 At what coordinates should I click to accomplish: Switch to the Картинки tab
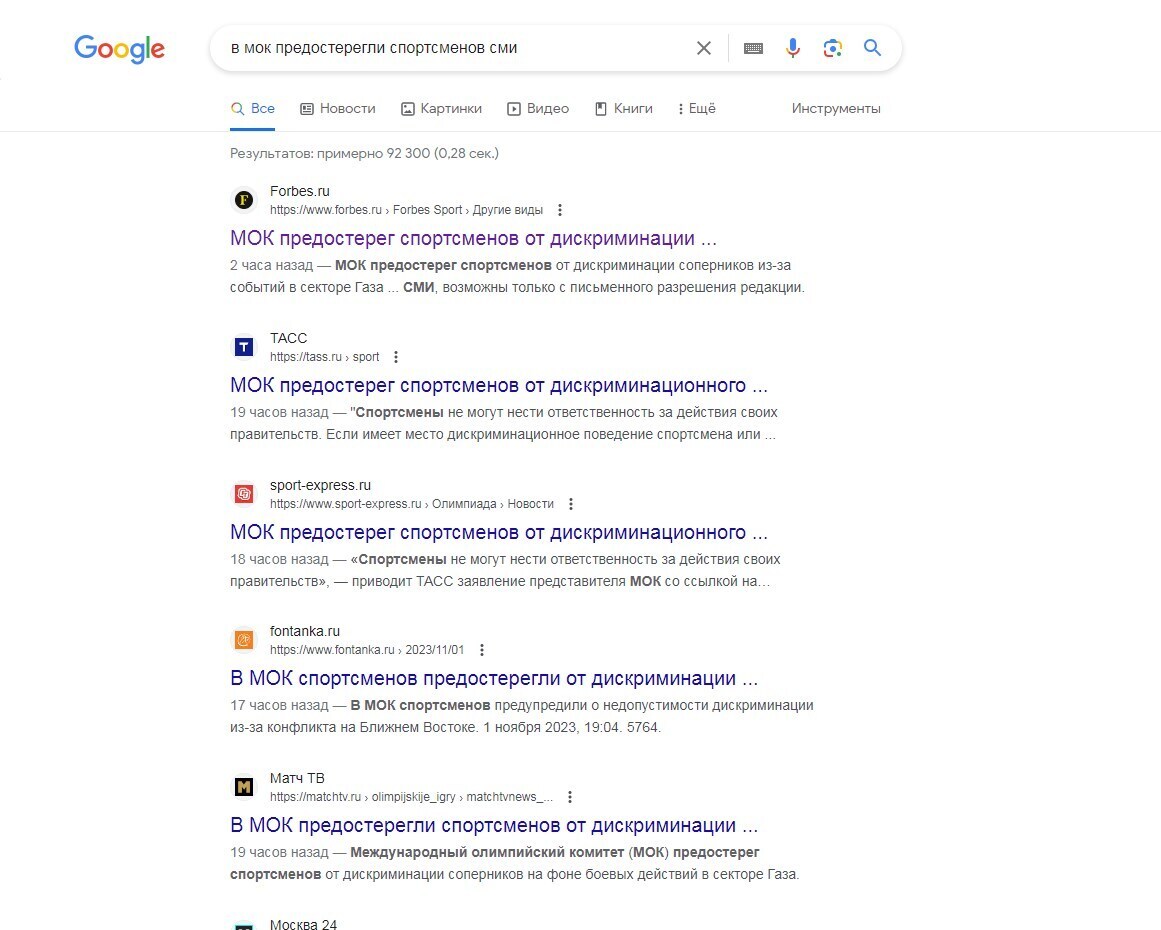click(x=441, y=109)
